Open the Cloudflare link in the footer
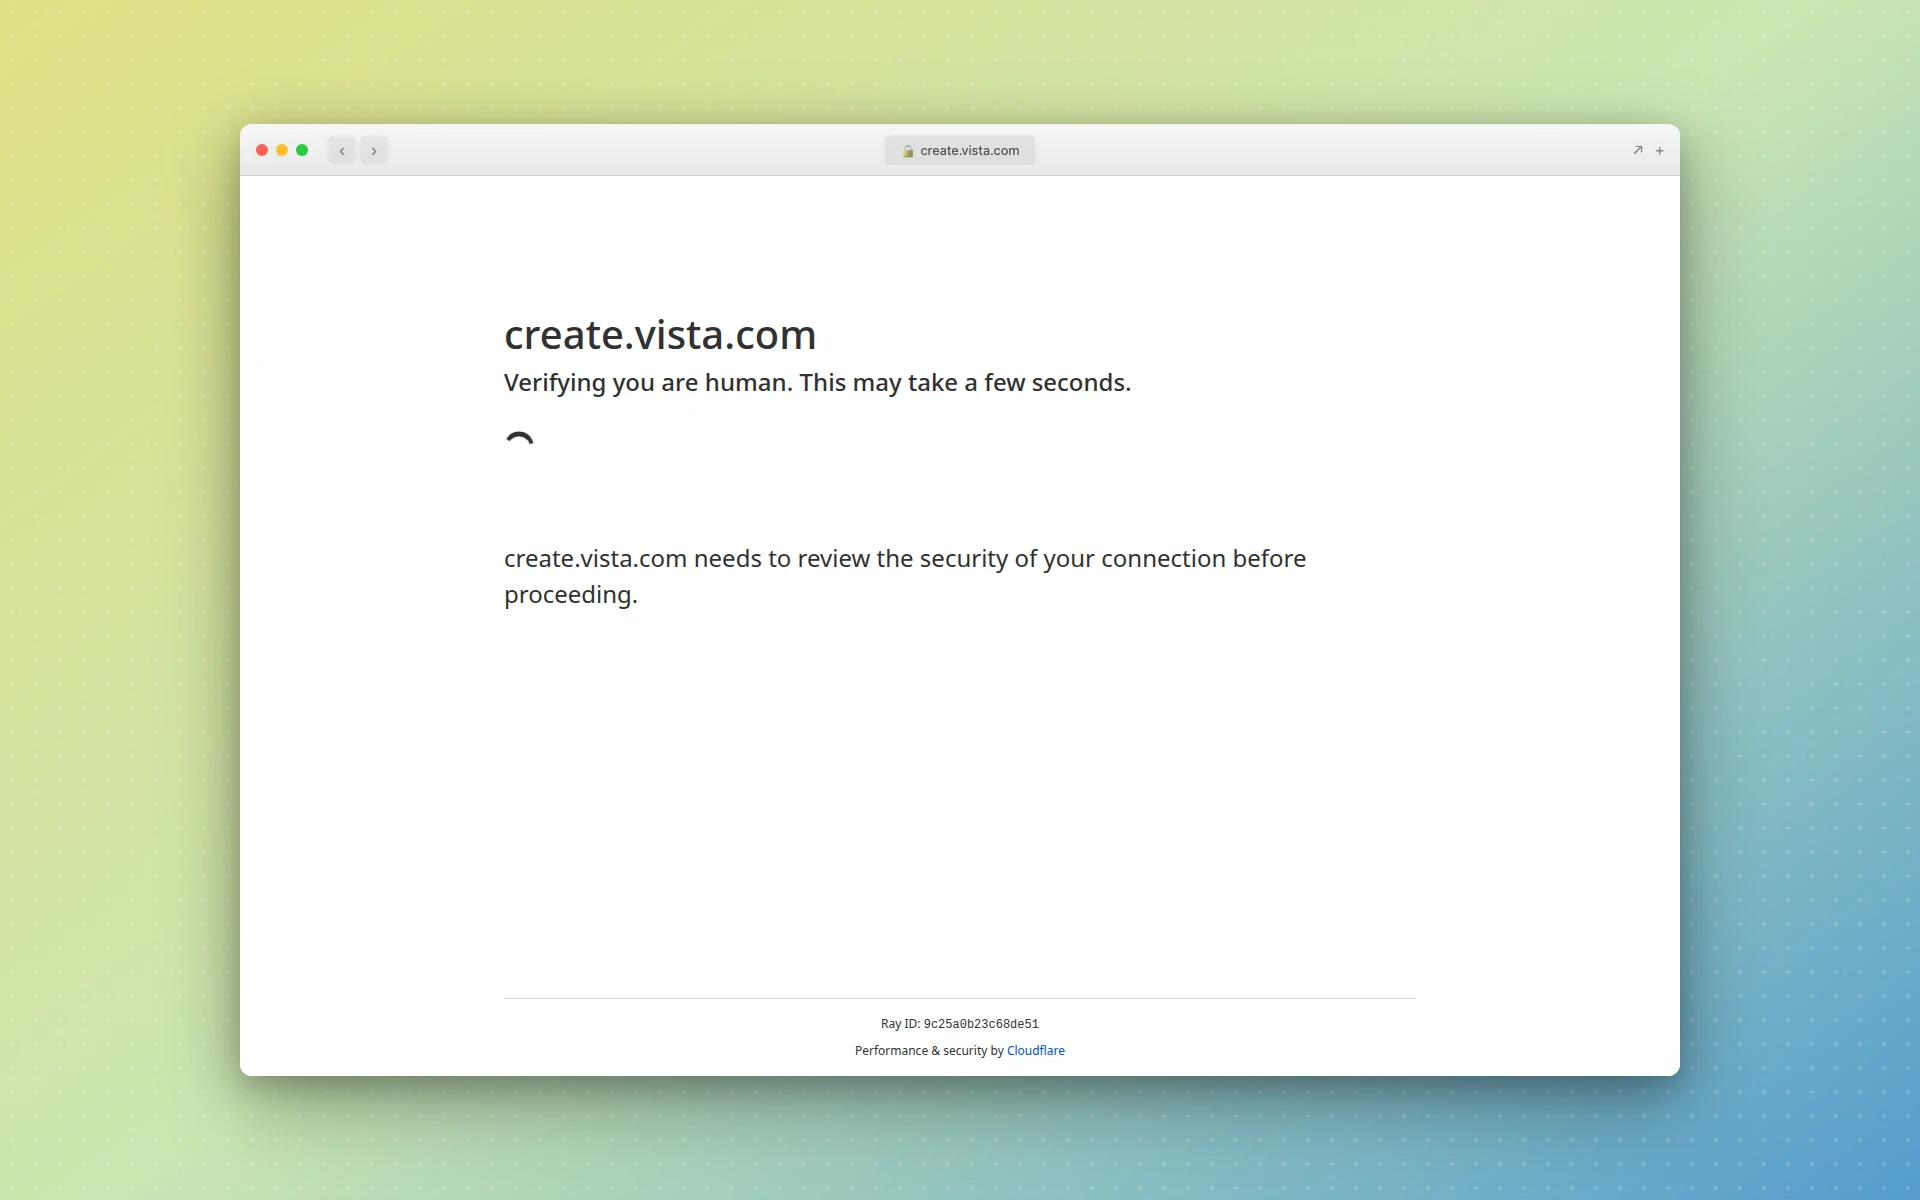This screenshot has height=1200, width=1920. point(1035,1050)
